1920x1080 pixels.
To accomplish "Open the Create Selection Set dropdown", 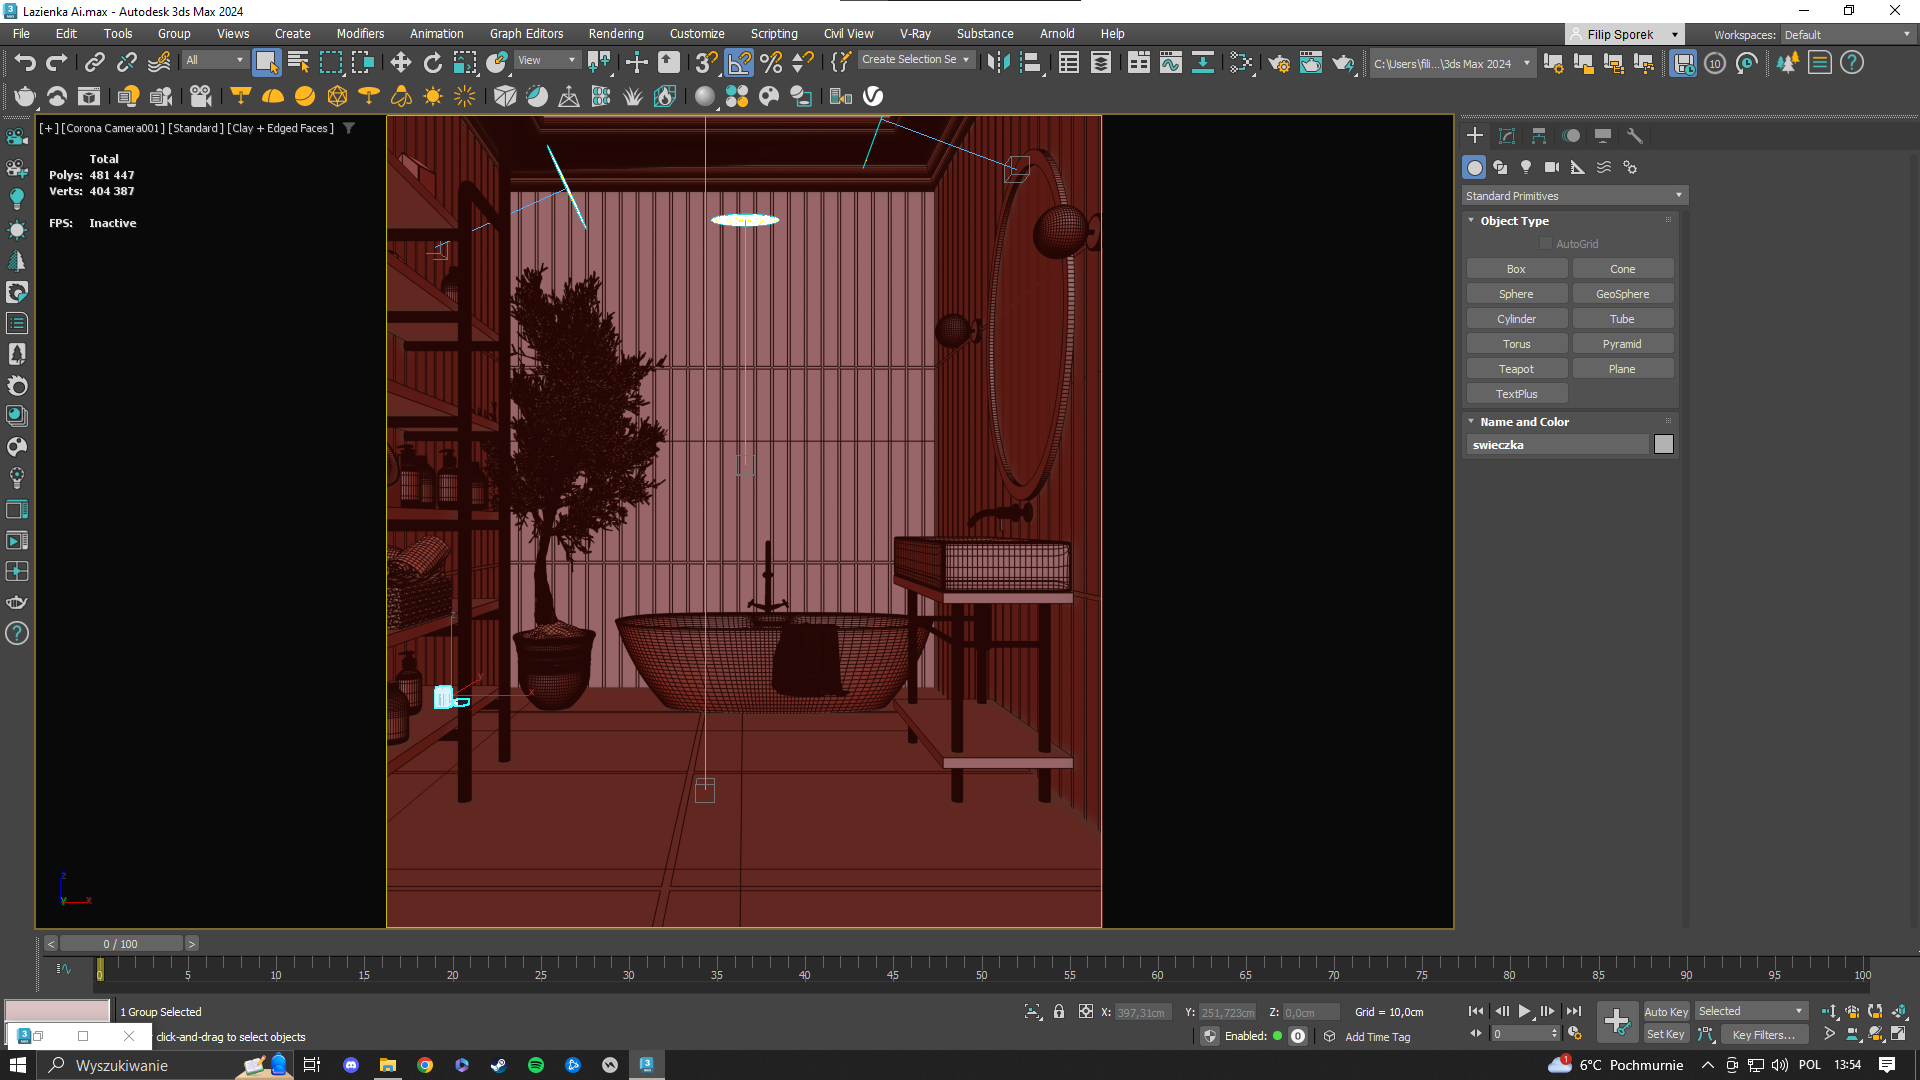I will (x=915, y=60).
